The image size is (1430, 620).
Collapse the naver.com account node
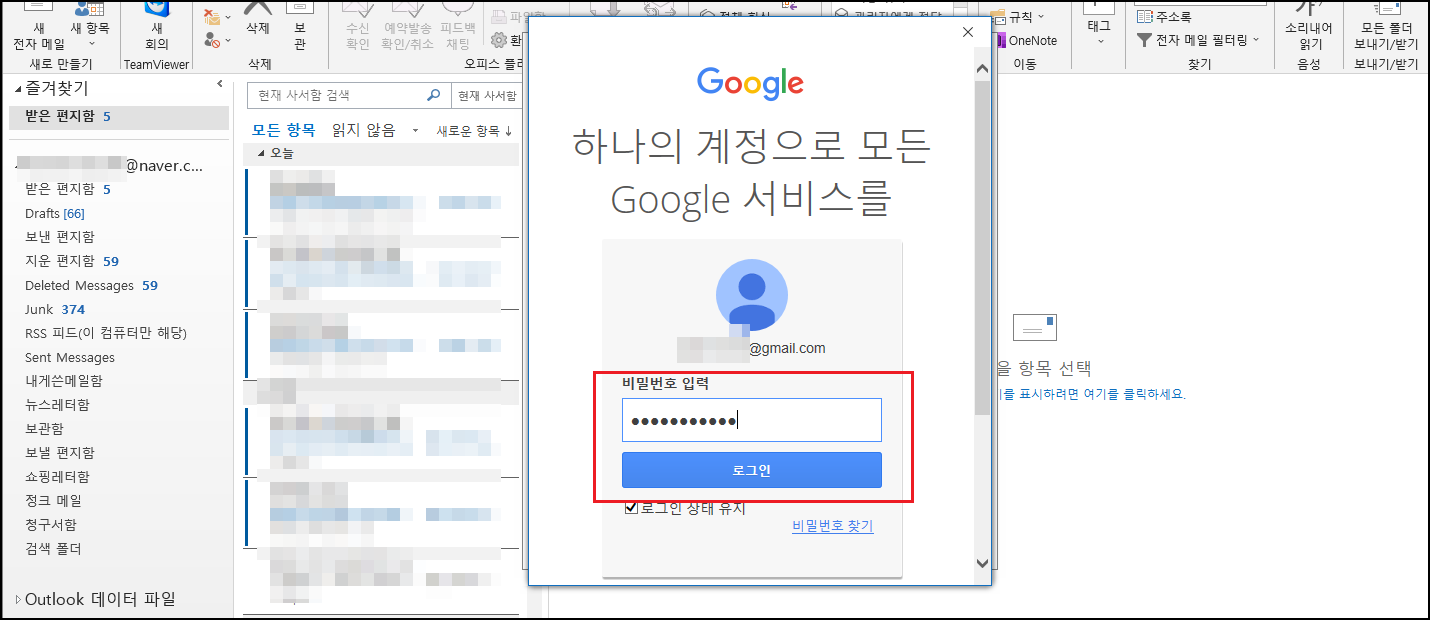coord(17,165)
